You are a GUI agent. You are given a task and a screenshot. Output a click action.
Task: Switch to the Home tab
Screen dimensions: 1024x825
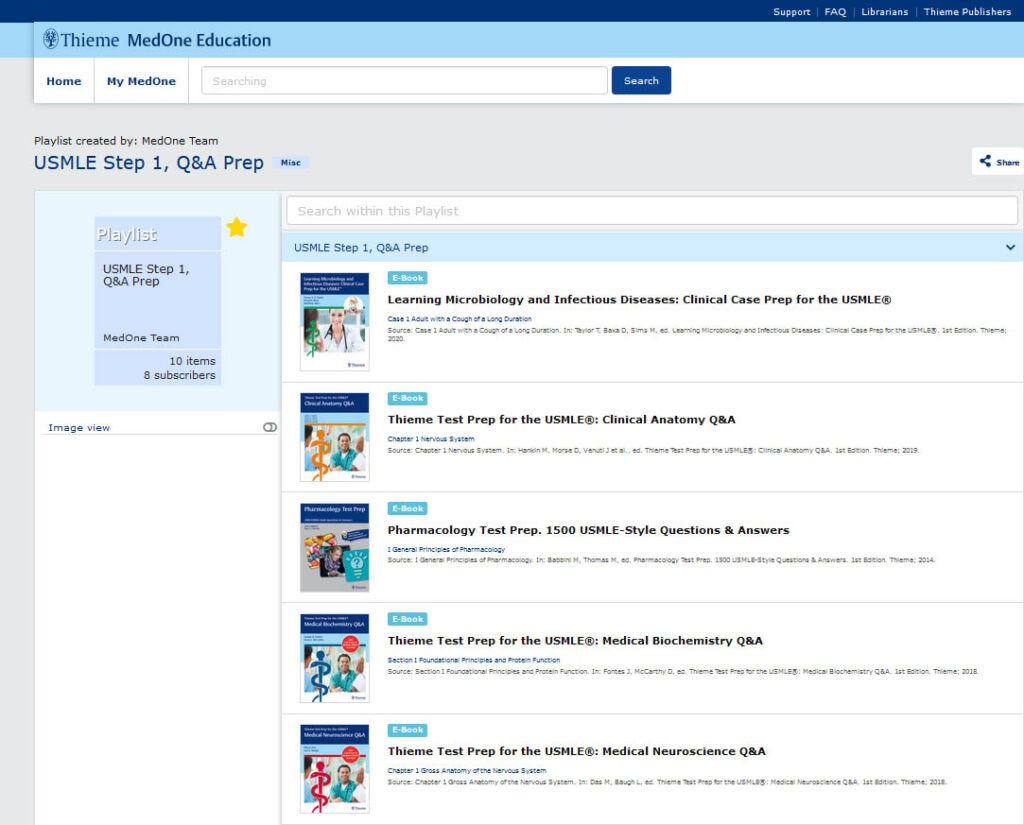click(63, 81)
